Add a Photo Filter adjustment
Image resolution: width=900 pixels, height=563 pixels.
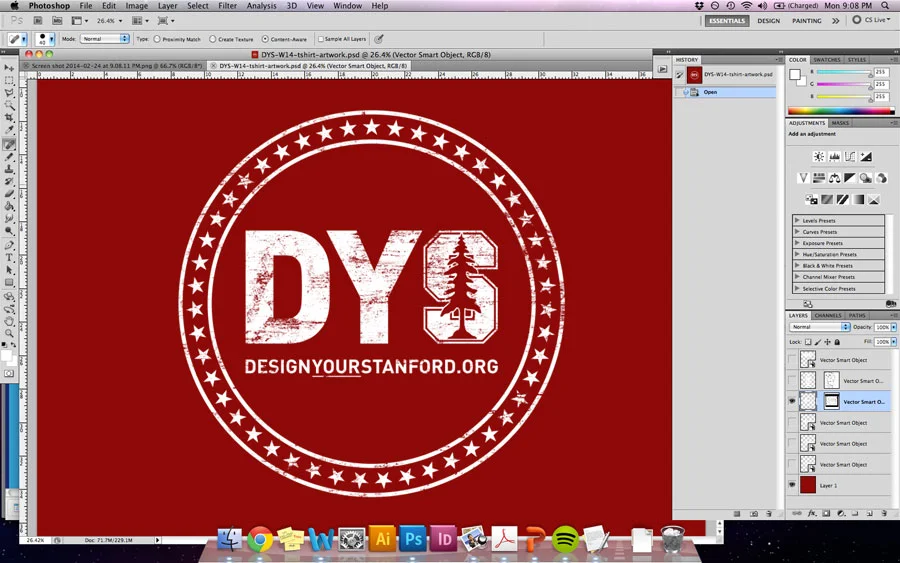pyautogui.click(x=866, y=178)
